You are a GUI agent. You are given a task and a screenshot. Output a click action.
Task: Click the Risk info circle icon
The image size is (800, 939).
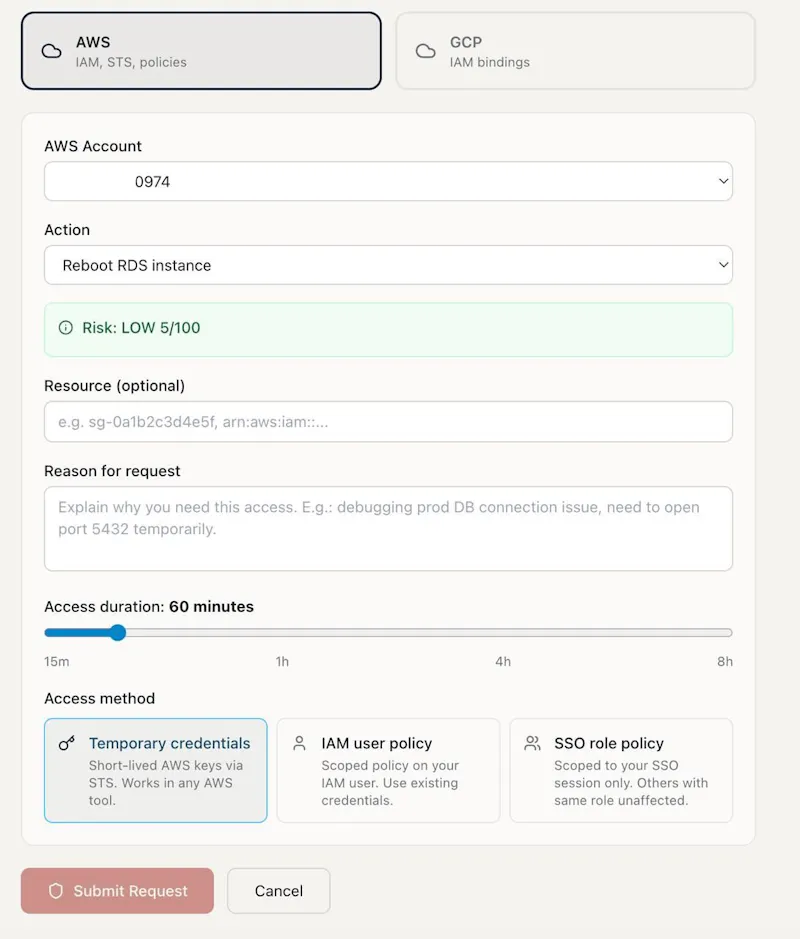[x=66, y=328]
